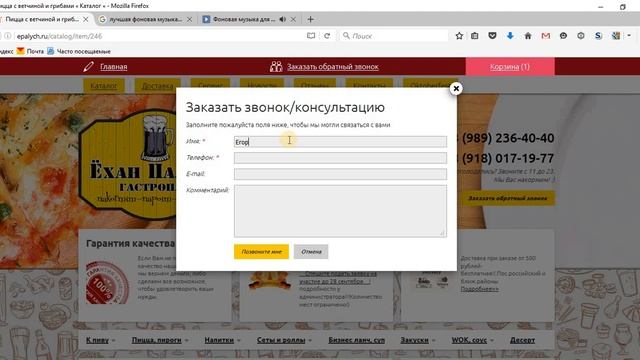
Task: Open the bookmarks library icon
Action: (x=475, y=36)
